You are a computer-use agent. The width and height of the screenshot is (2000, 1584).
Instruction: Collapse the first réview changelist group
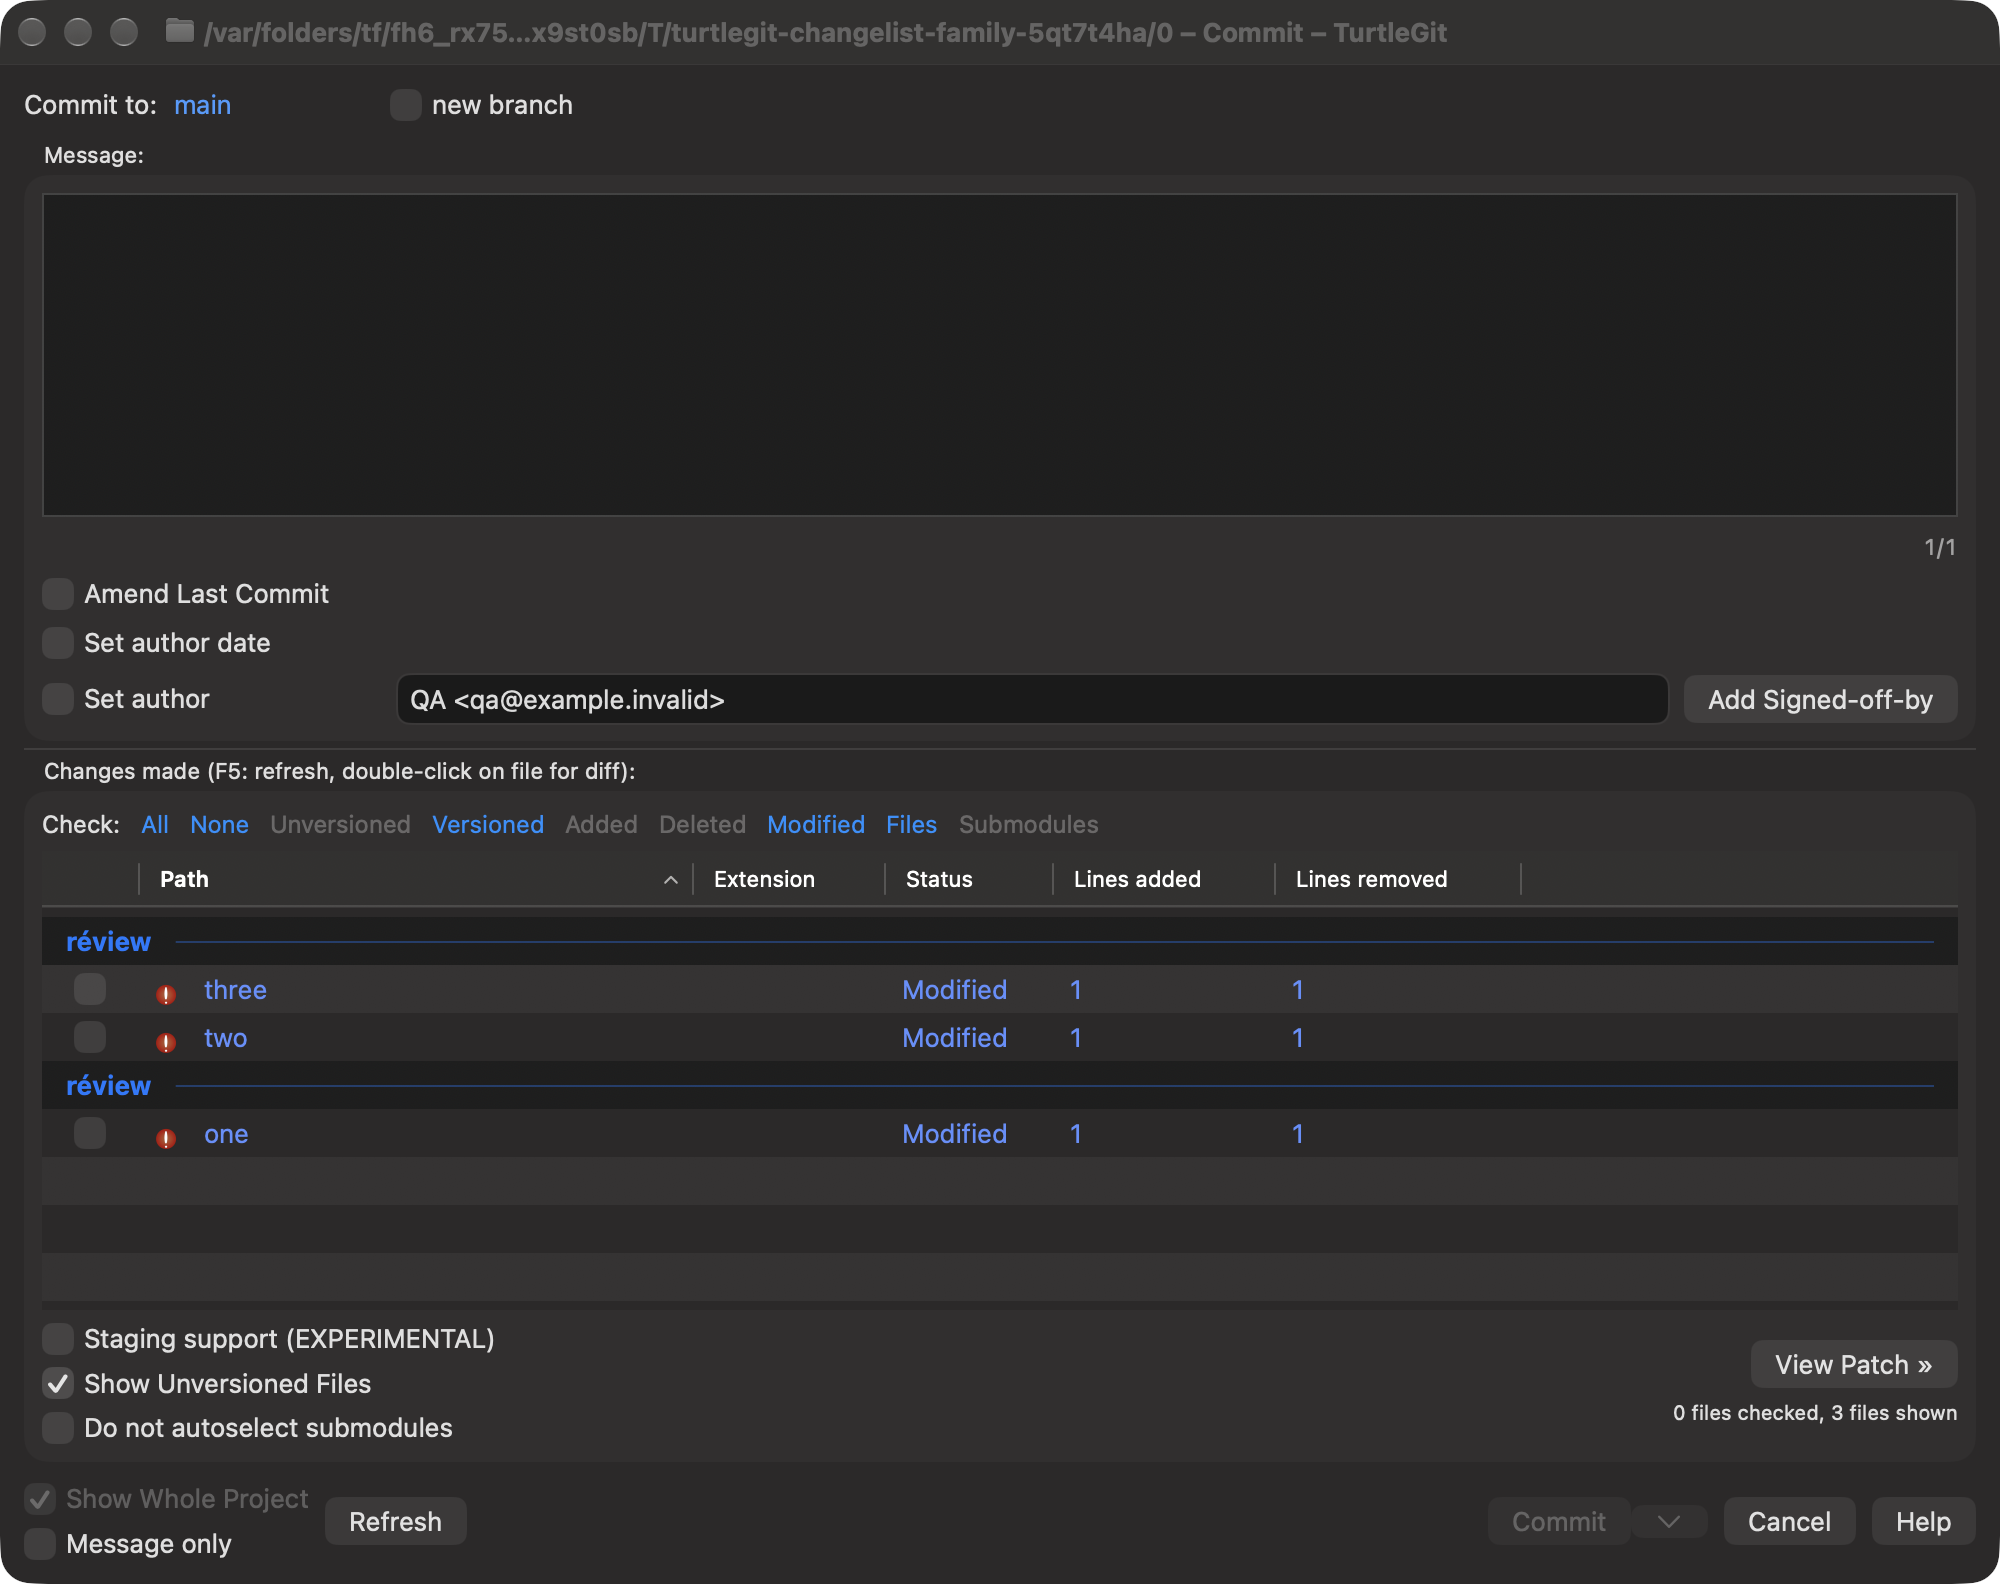[x=108, y=942]
